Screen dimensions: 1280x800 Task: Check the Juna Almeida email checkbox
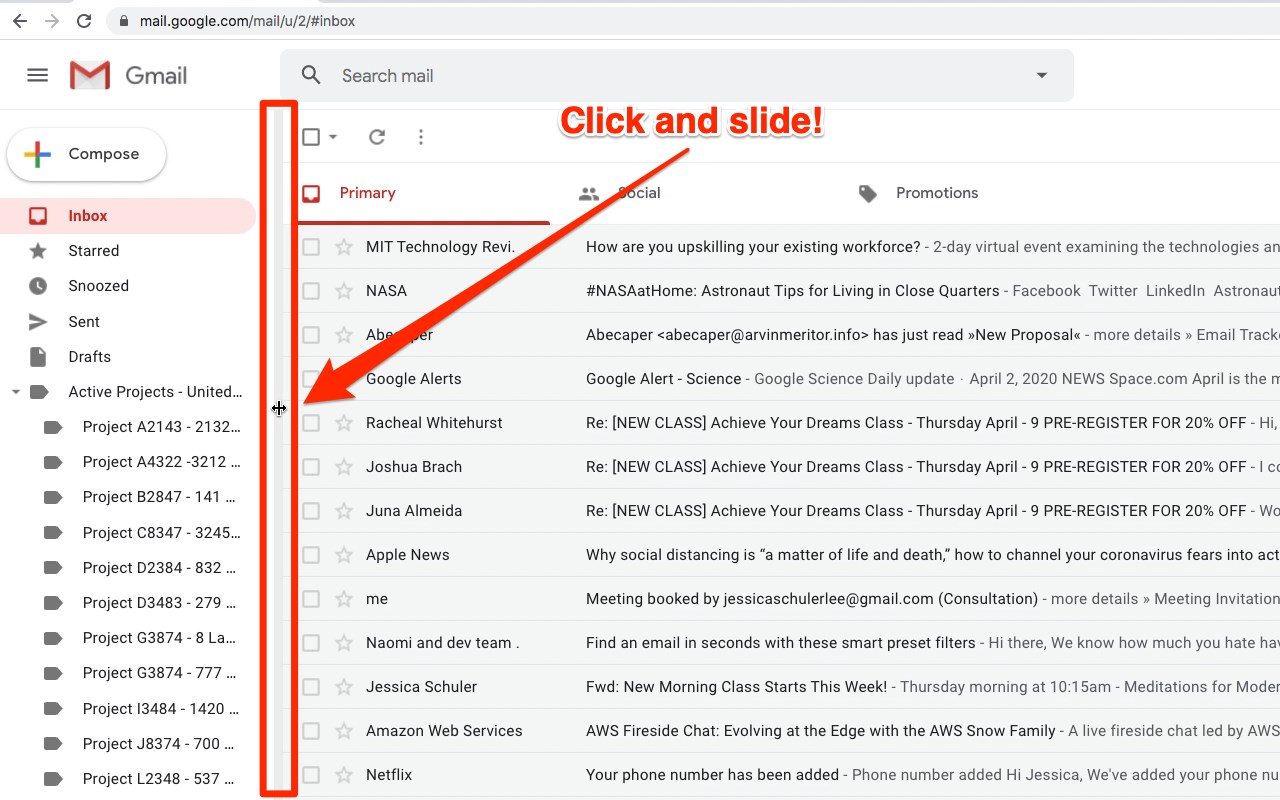[x=311, y=511]
